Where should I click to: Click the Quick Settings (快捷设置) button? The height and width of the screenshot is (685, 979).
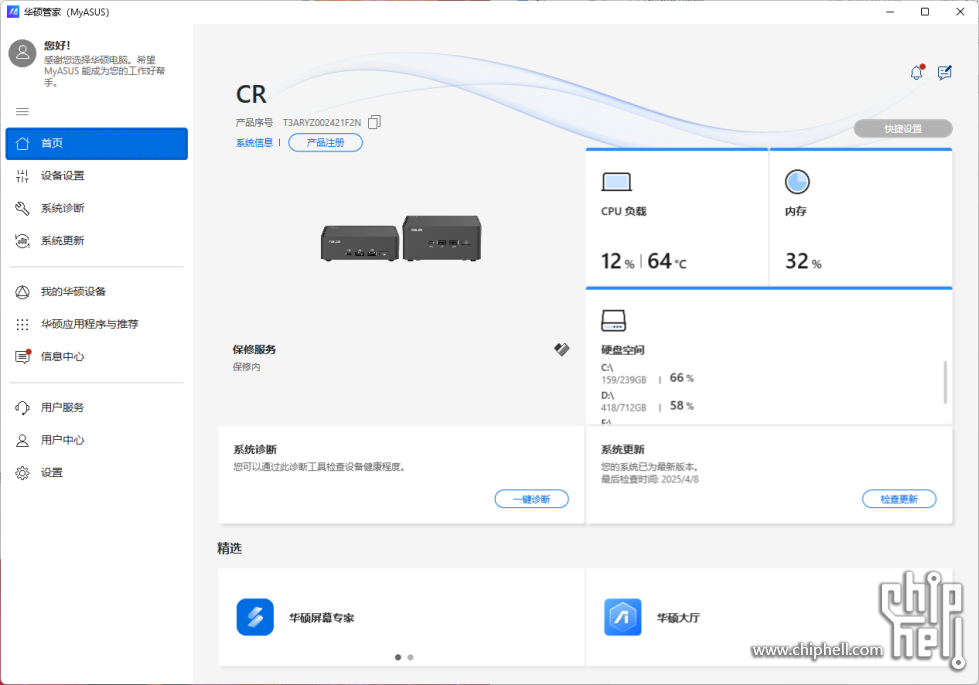point(903,129)
